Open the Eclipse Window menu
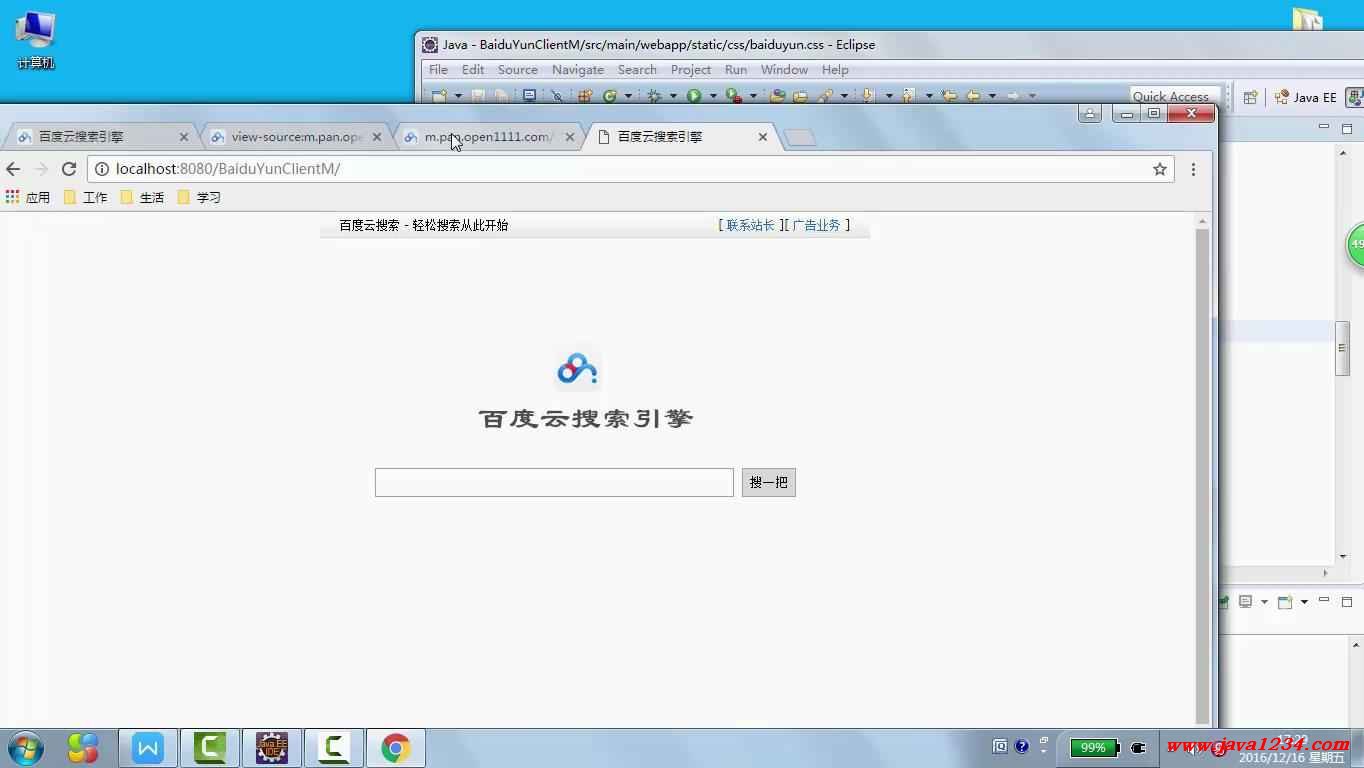 (x=784, y=70)
